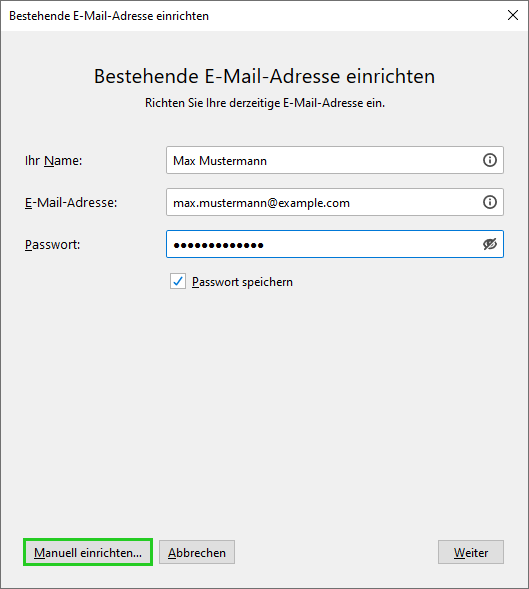Image resolution: width=529 pixels, height=589 pixels.
Task: Click the masked password dots
Action: [x=218, y=245]
